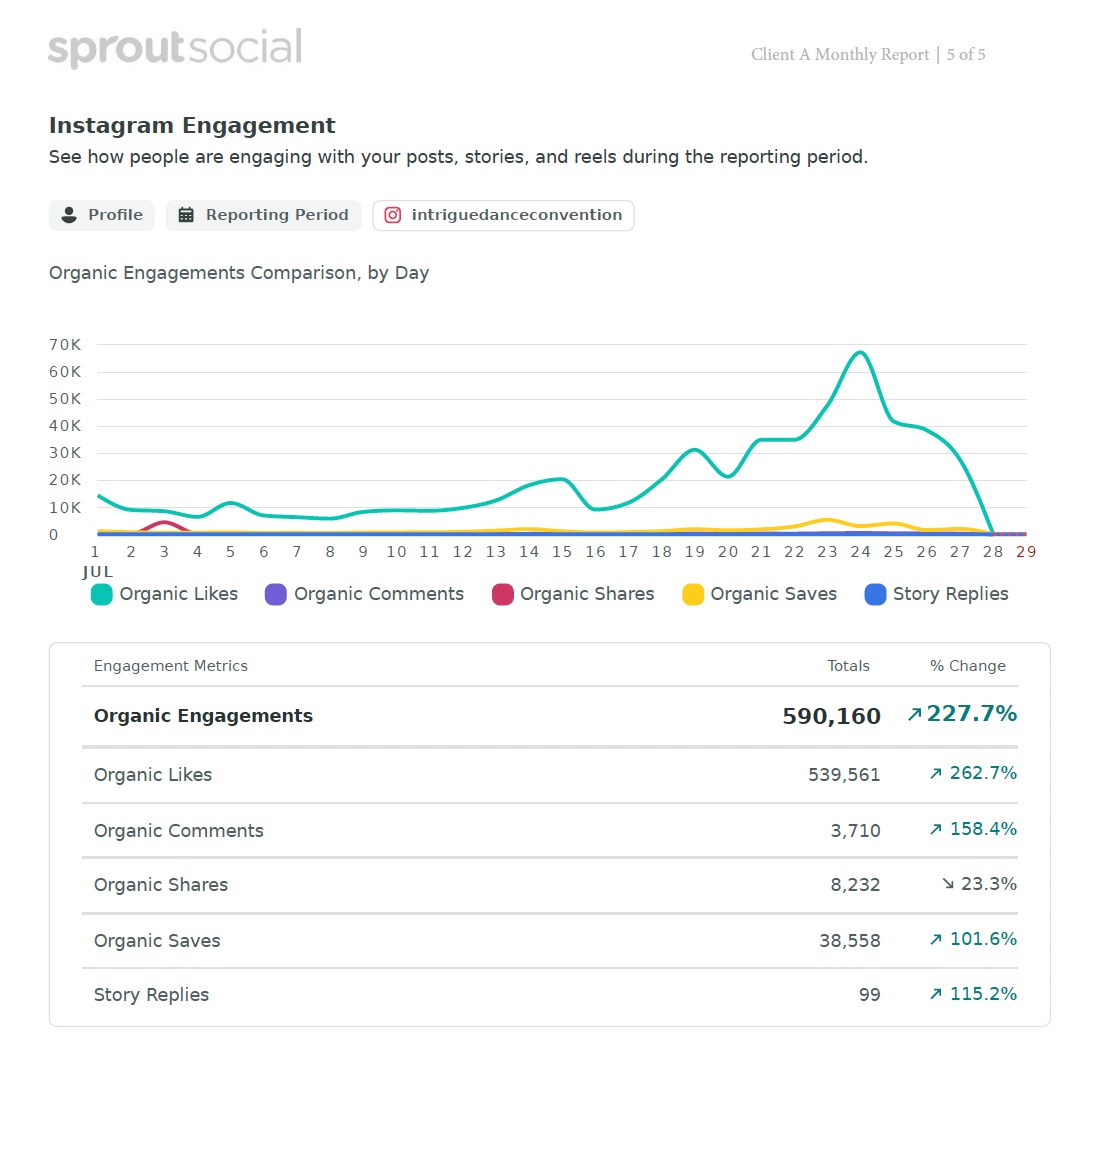Click the 23.3% change value
The image size is (1094, 1172).
[x=989, y=884]
